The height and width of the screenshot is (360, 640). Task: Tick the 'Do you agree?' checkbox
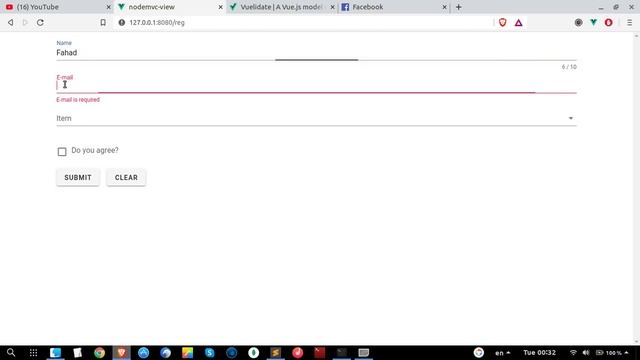click(x=62, y=151)
